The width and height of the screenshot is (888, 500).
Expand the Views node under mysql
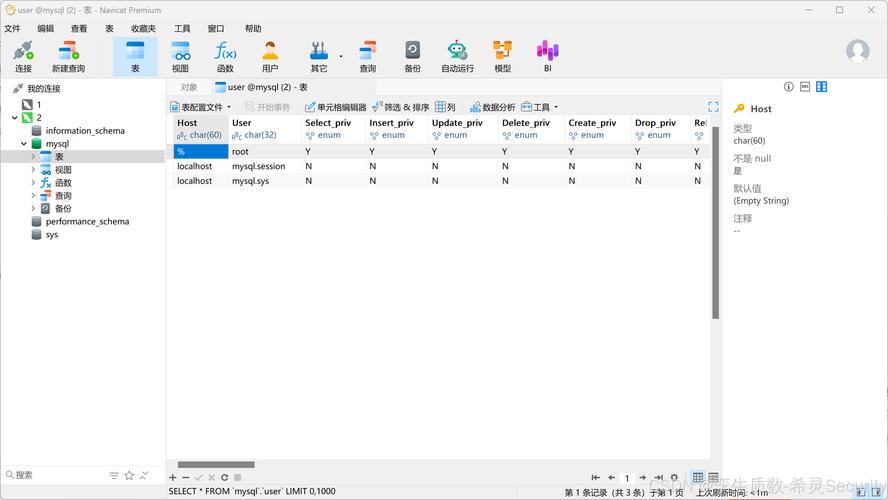point(33,169)
